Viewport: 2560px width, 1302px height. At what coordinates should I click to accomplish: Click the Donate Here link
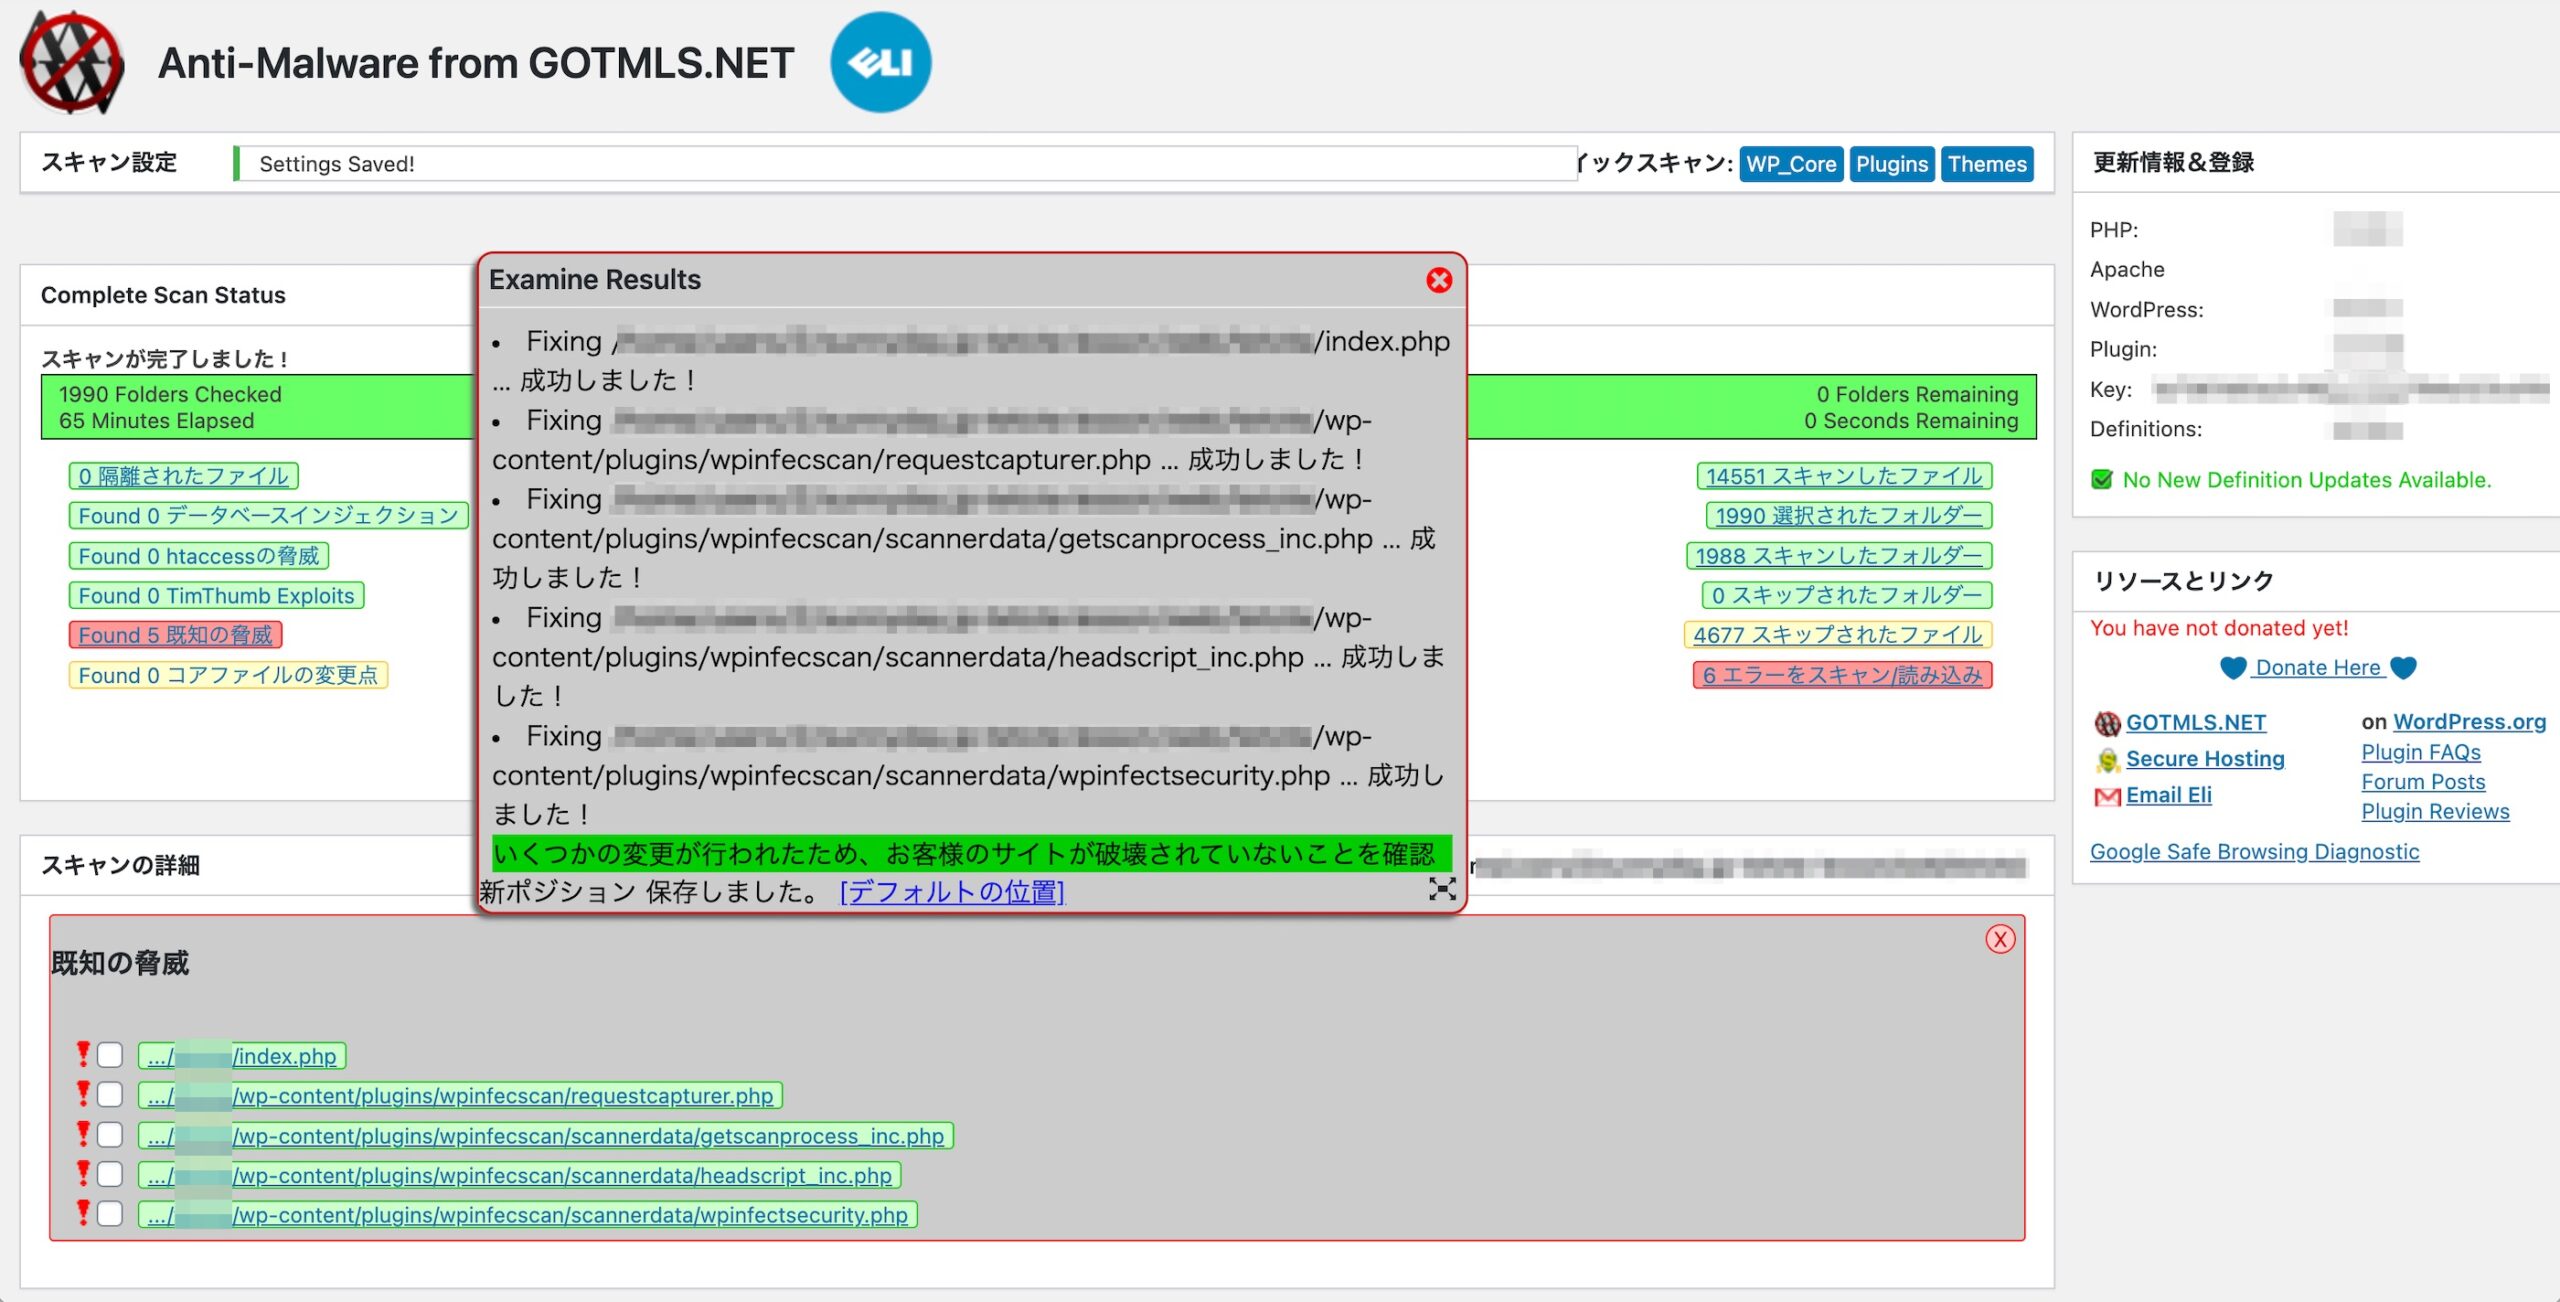[2318, 668]
